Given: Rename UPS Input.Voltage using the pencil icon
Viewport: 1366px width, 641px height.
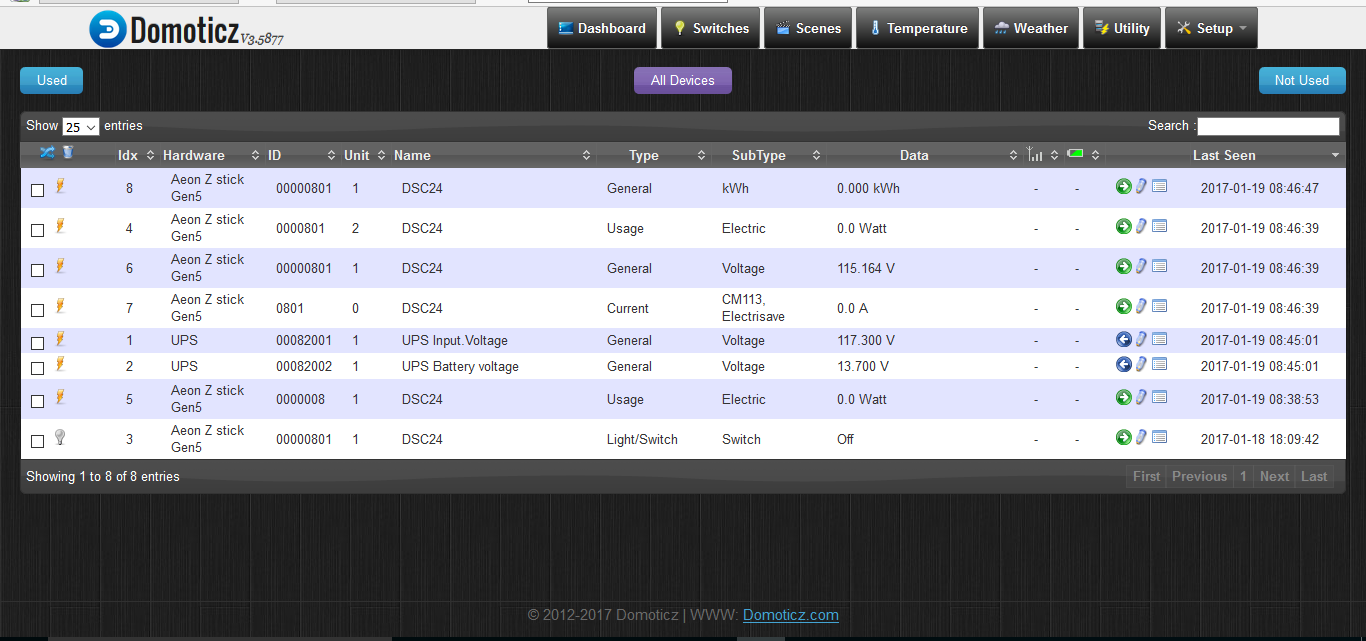Looking at the screenshot, I should click(1141, 339).
